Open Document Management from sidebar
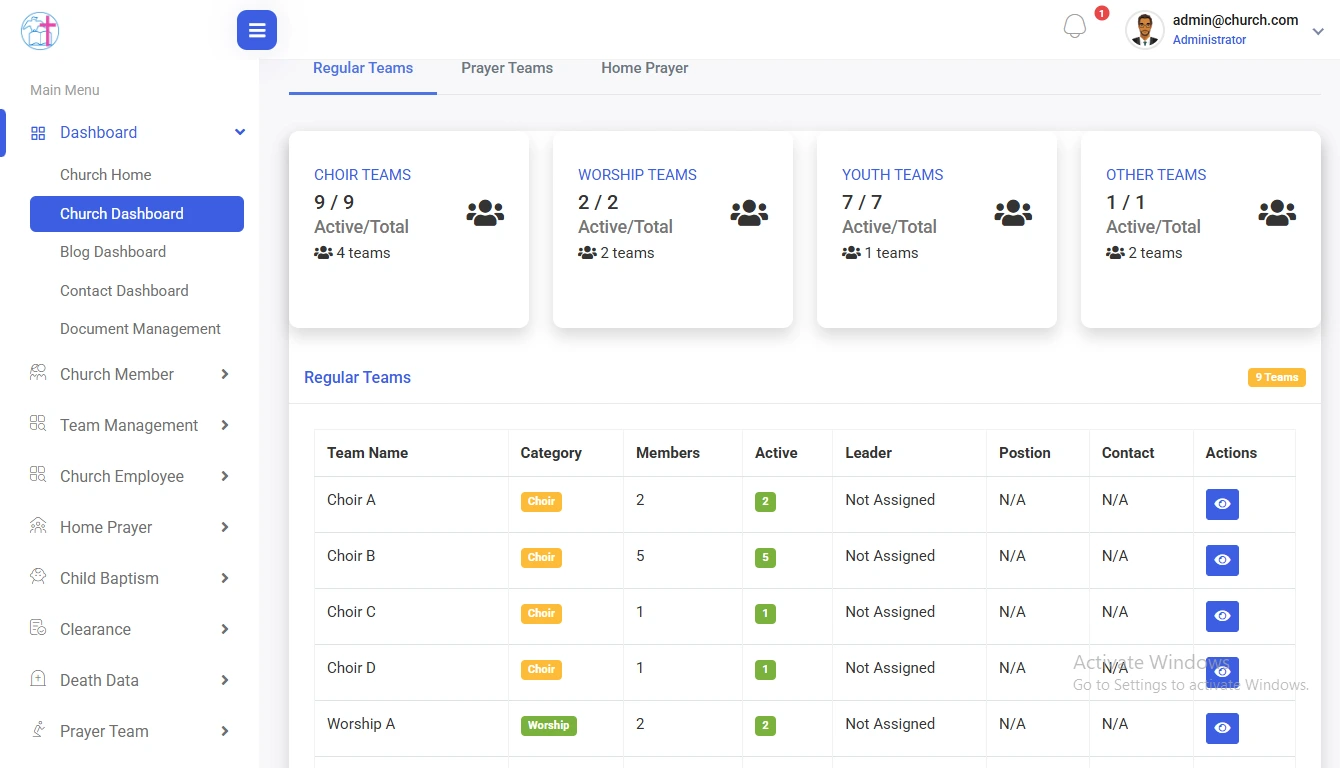This screenshot has height=768, width=1340. click(140, 328)
